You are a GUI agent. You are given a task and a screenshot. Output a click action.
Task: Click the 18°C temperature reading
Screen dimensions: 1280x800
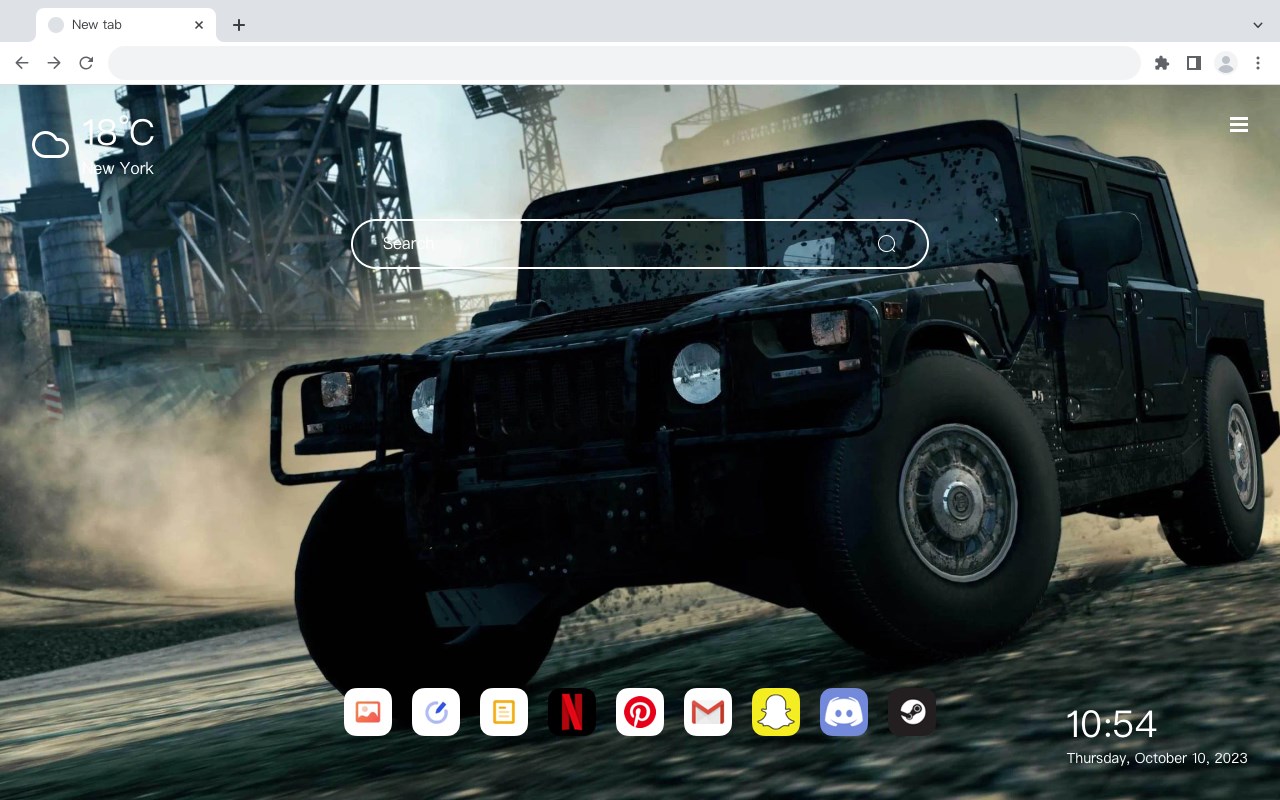118,133
